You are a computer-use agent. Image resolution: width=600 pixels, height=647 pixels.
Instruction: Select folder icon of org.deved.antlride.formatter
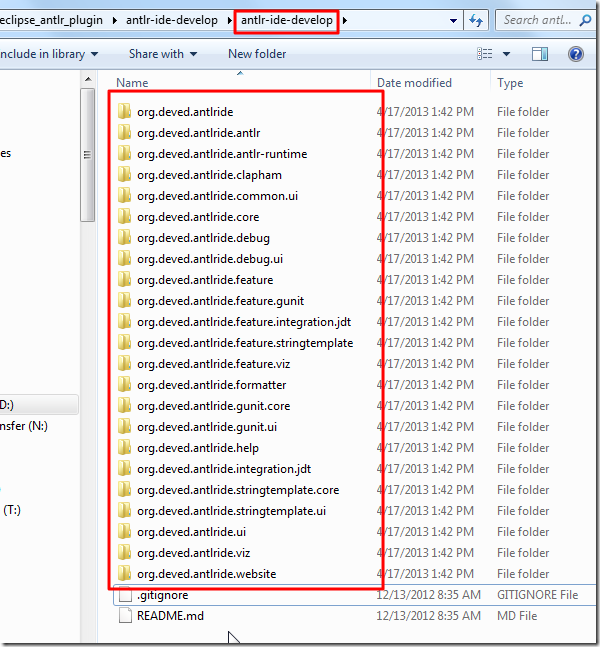click(x=124, y=385)
